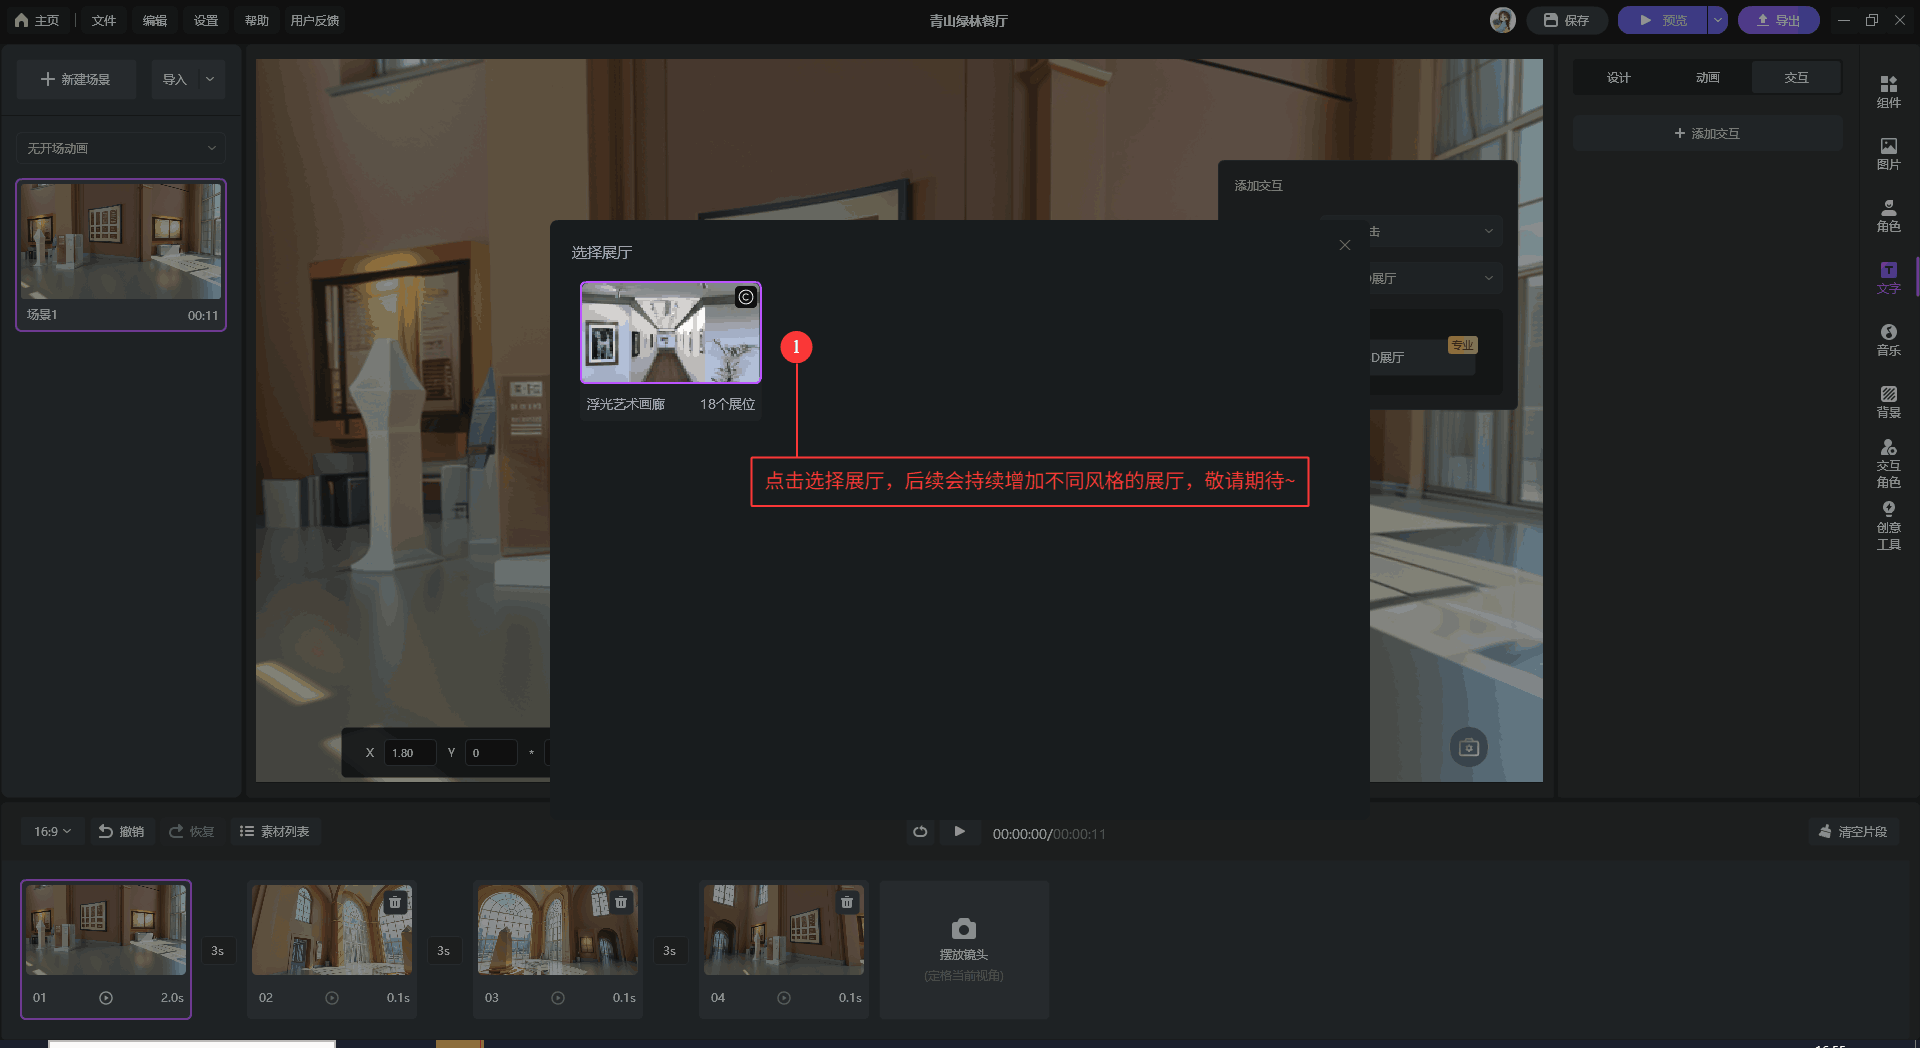The image size is (1920, 1048).
Task: Expand the 预览 preview options arrow
Action: point(1717,20)
